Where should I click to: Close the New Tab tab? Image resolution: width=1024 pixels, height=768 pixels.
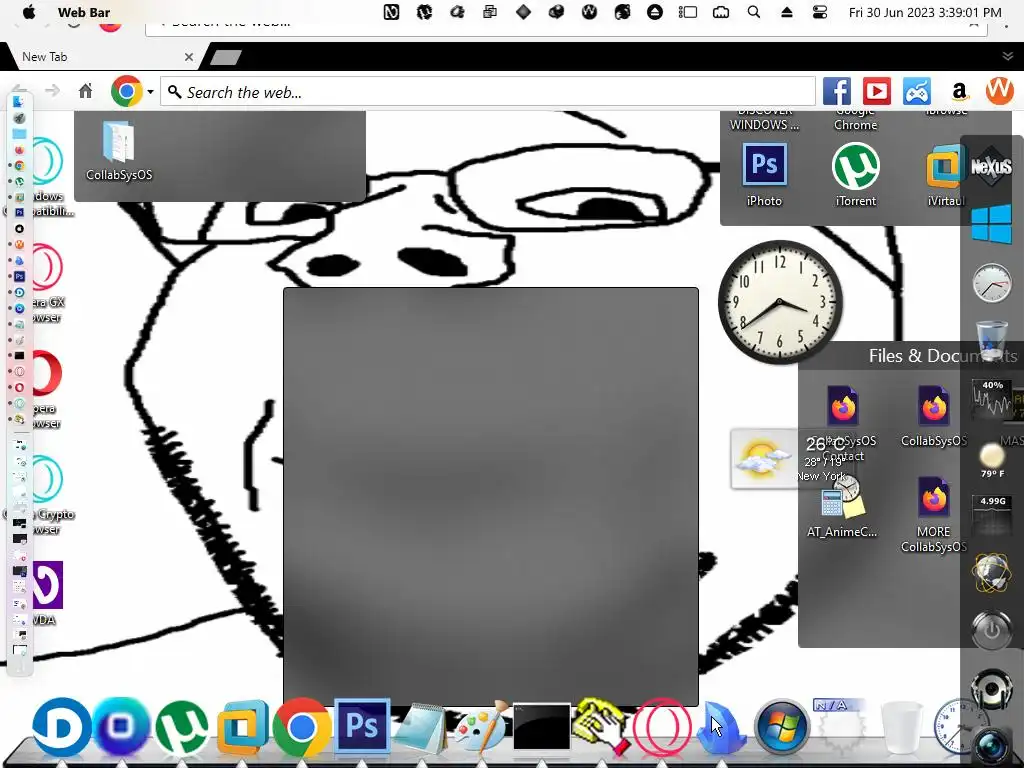click(x=189, y=57)
